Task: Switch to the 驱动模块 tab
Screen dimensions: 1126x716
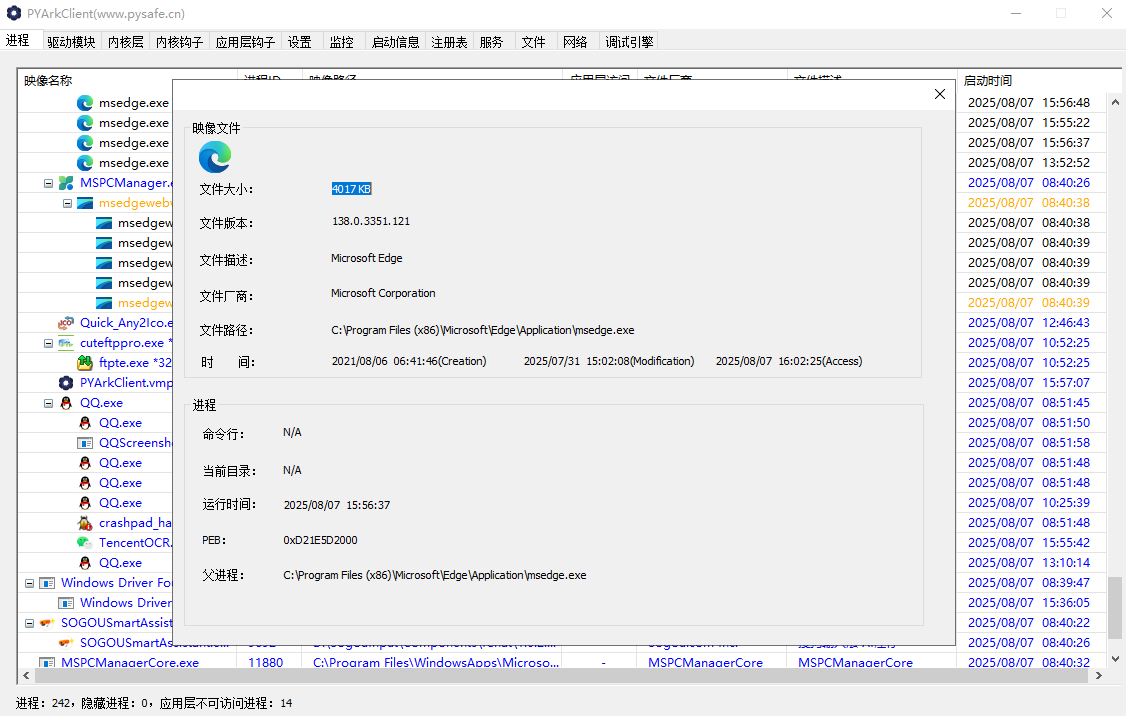Action: pyautogui.click(x=72, y=42)
